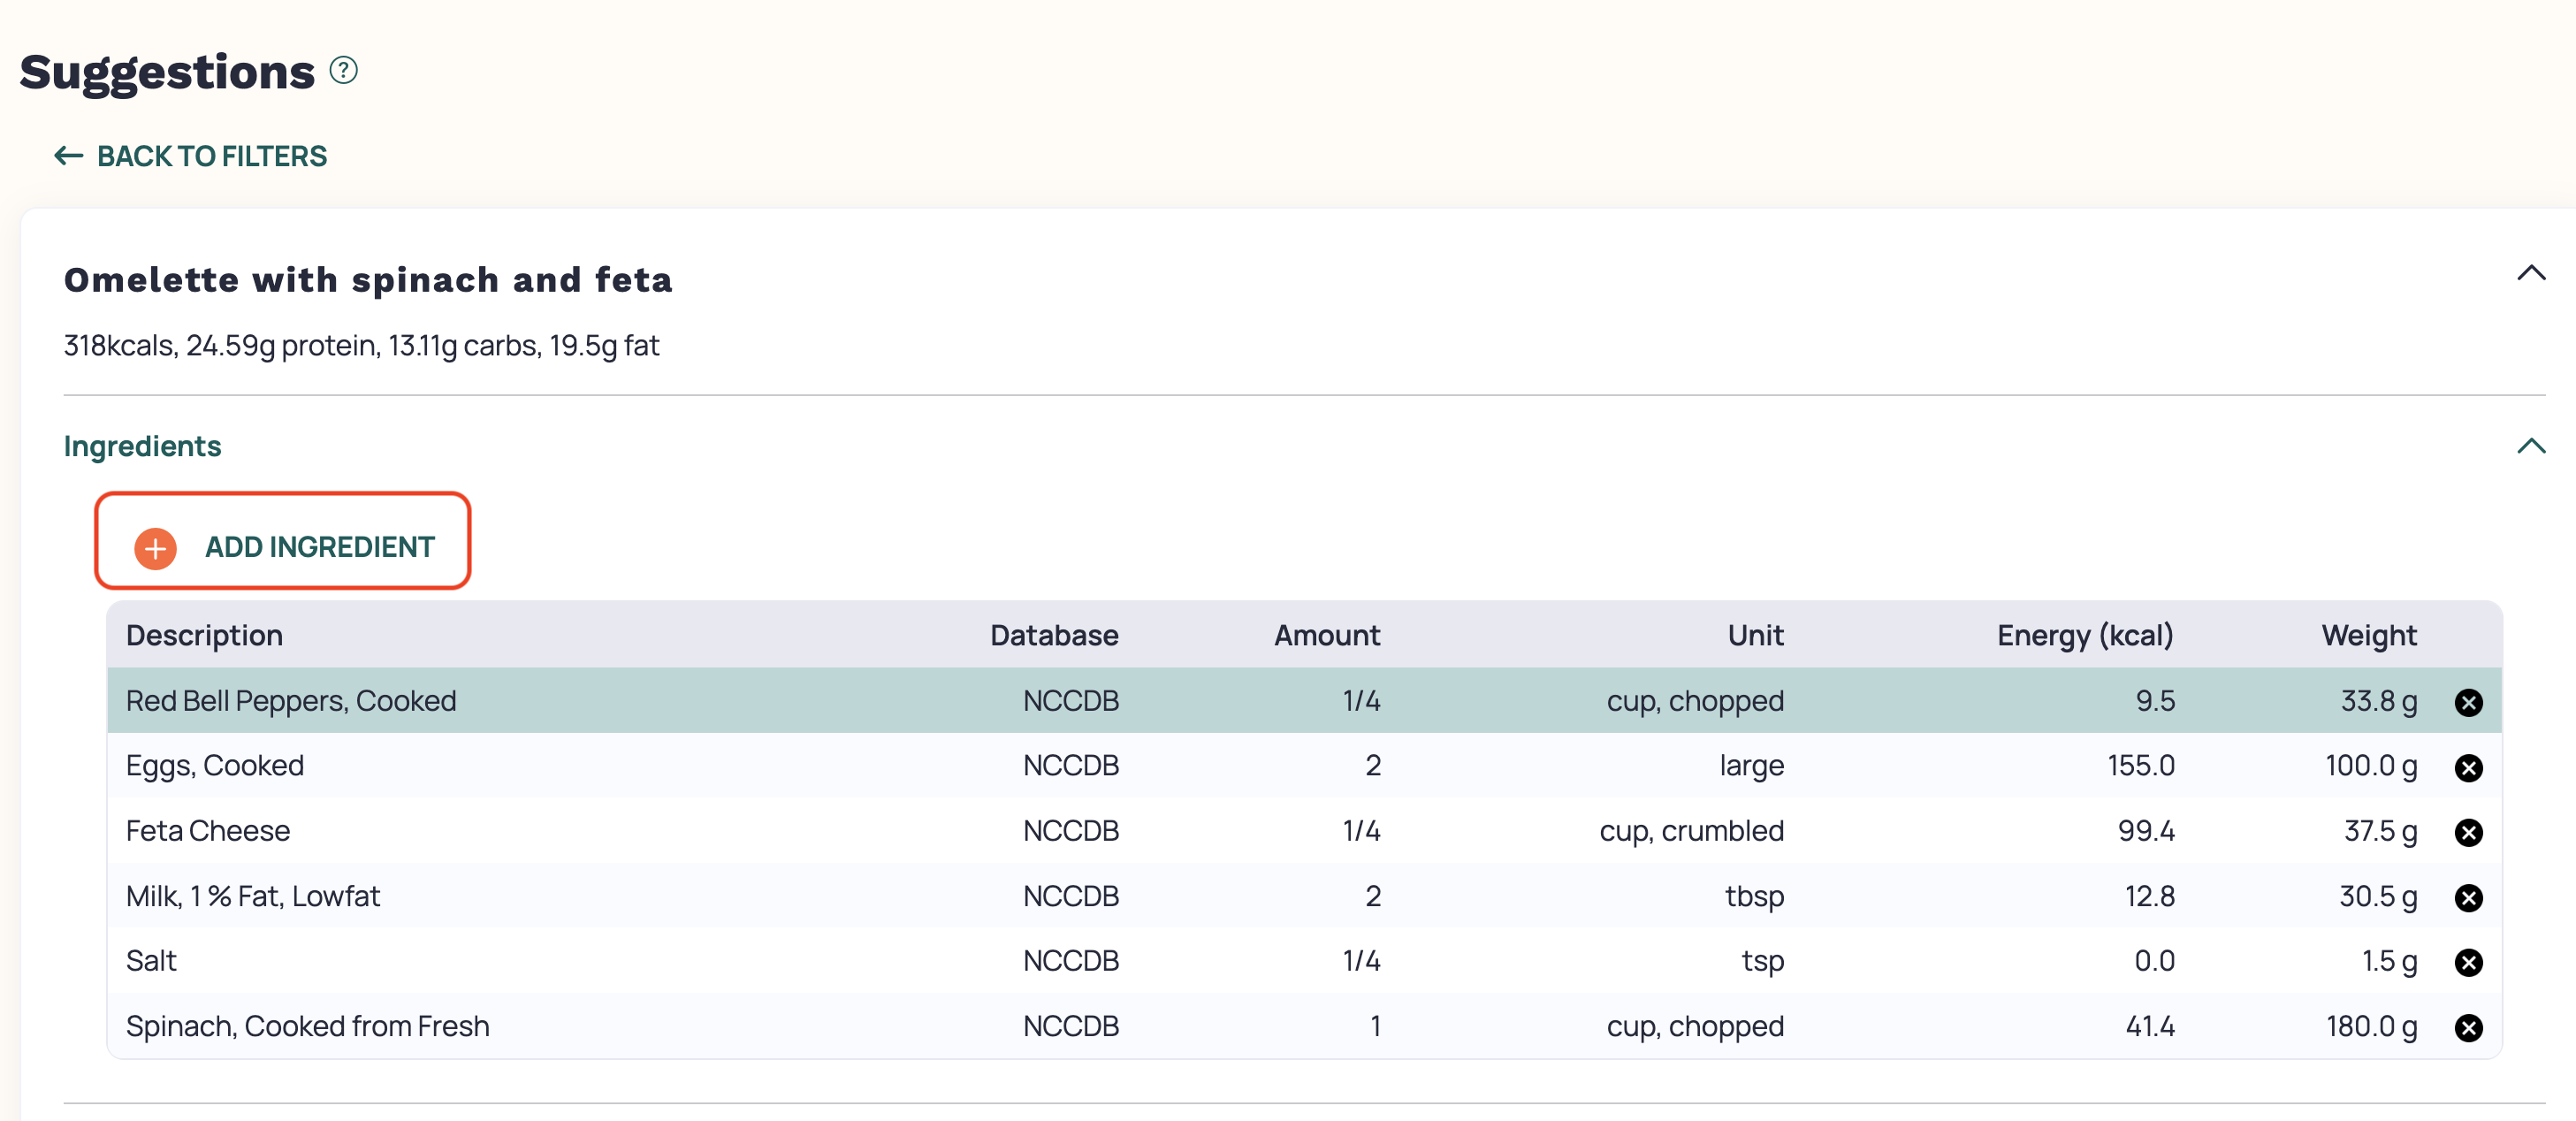This screenshot has height=1121, width=2576.
Task: Click the cup, chopped unit for Spinach
Action: [x=1695, y=1026]
